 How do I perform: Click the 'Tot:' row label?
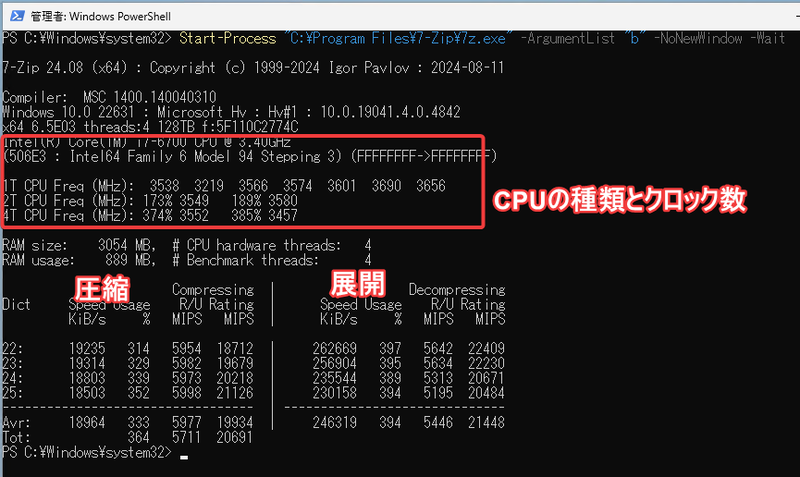[16, 438]
